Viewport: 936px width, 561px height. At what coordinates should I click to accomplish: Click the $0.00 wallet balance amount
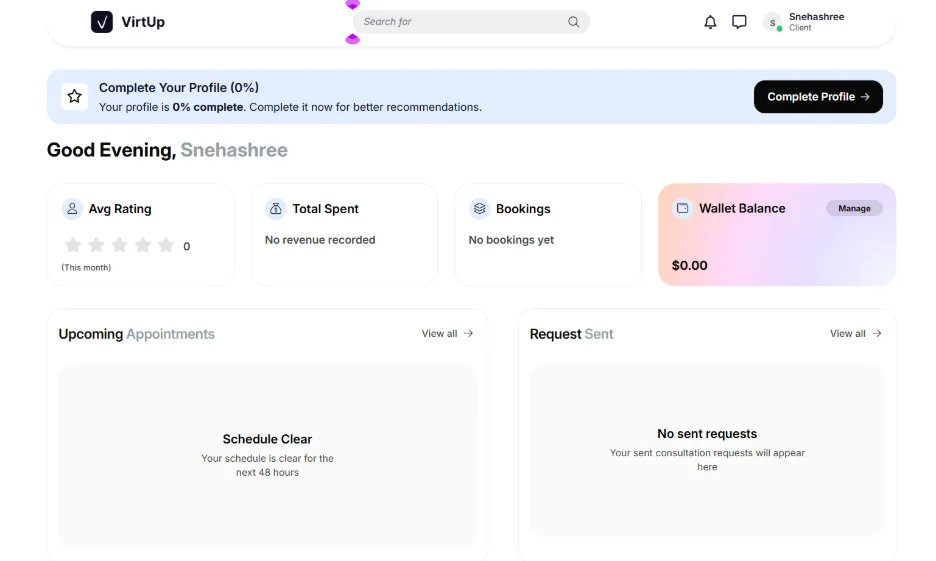pyautogui.click(x=689, y=266)
